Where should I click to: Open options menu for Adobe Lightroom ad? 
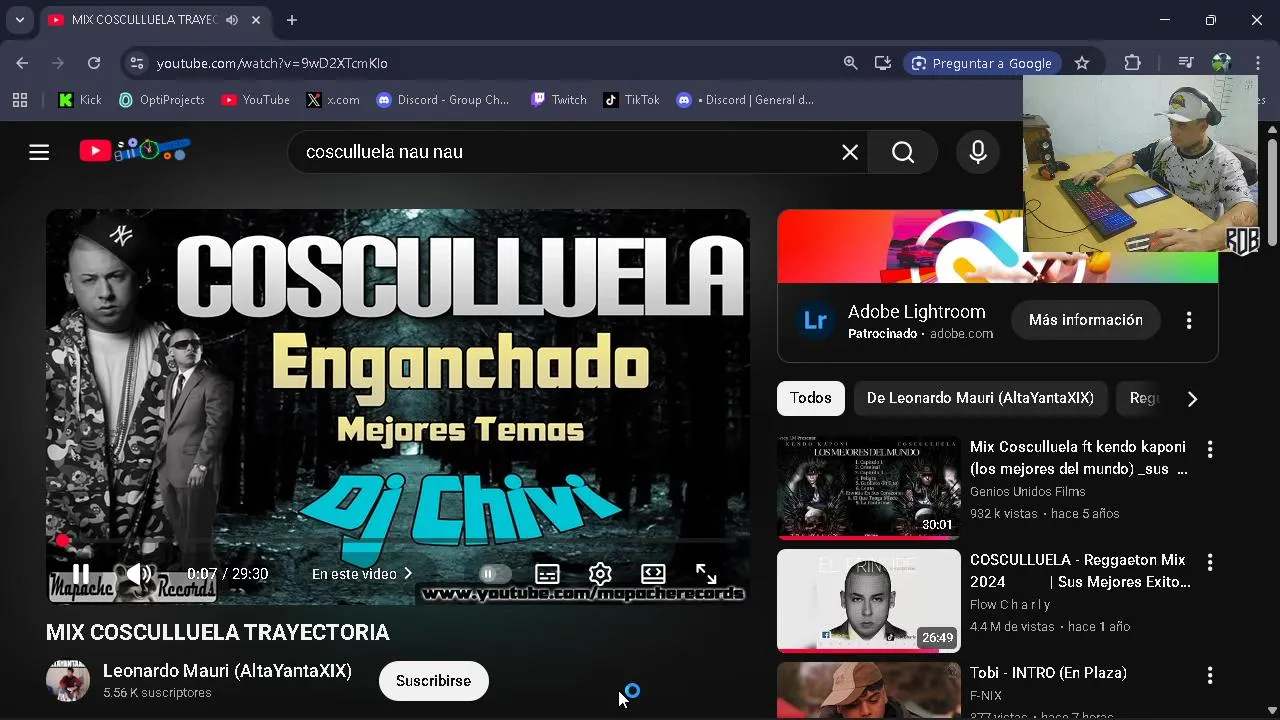tap(1189, 320)
